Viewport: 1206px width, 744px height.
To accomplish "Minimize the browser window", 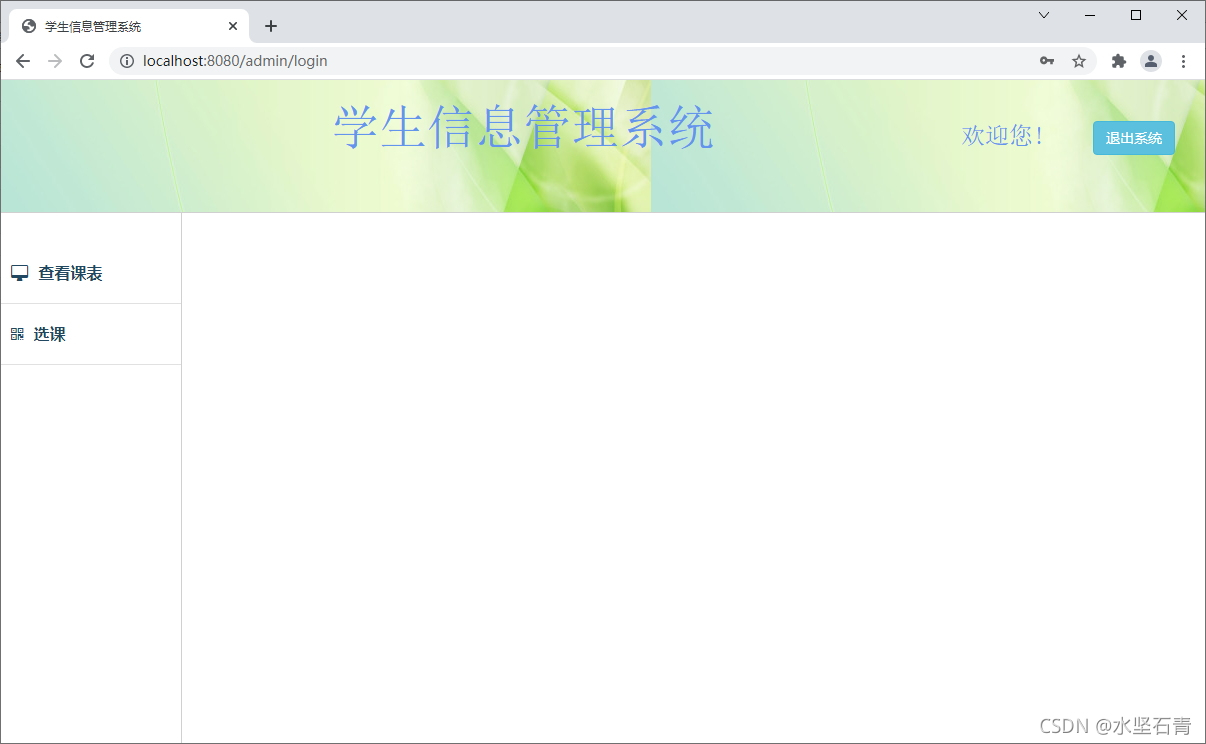I will [x=1090, y=15].
